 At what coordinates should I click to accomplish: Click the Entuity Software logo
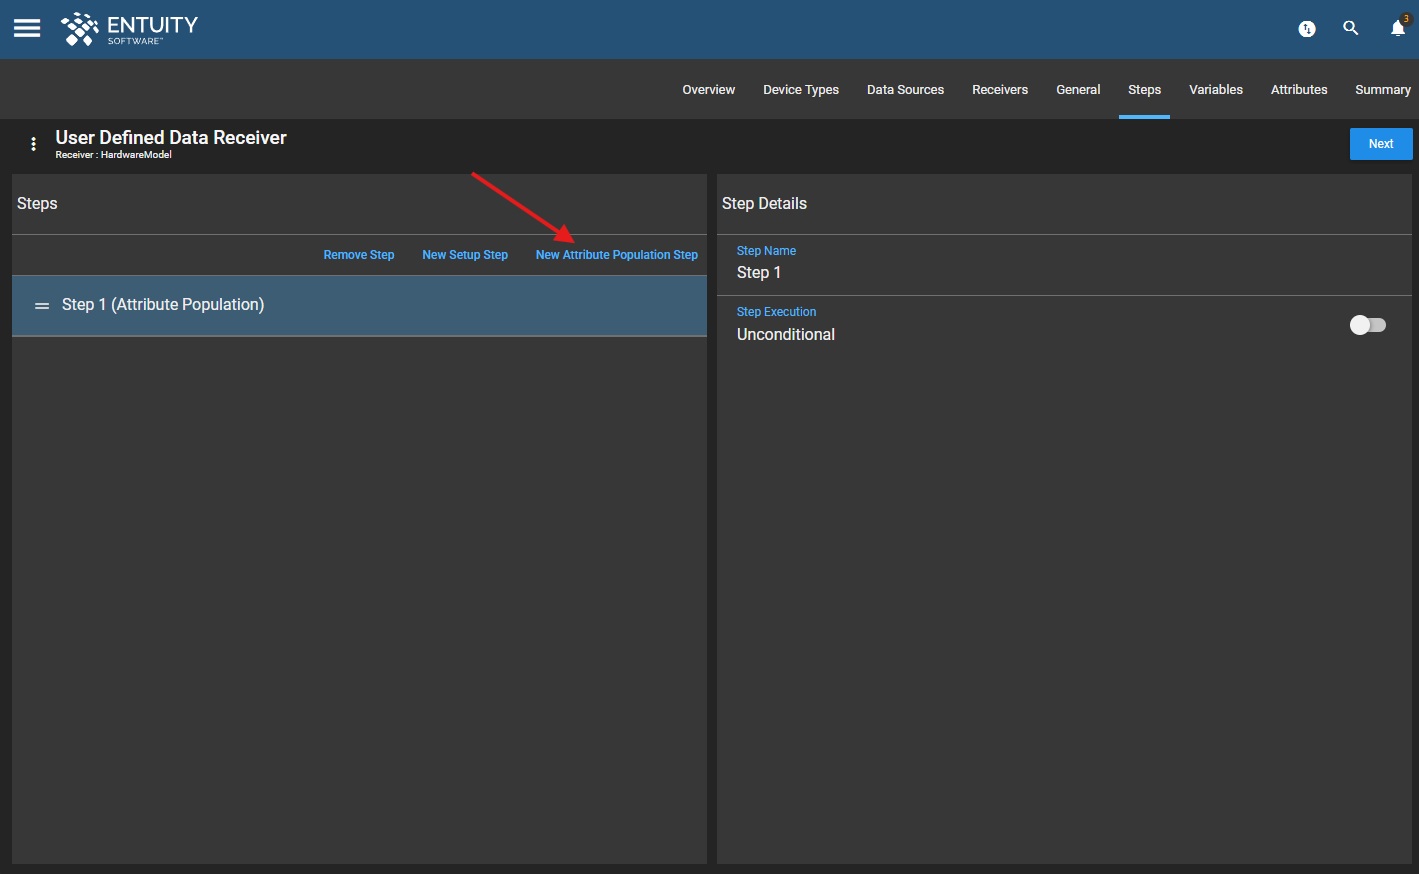129,29
